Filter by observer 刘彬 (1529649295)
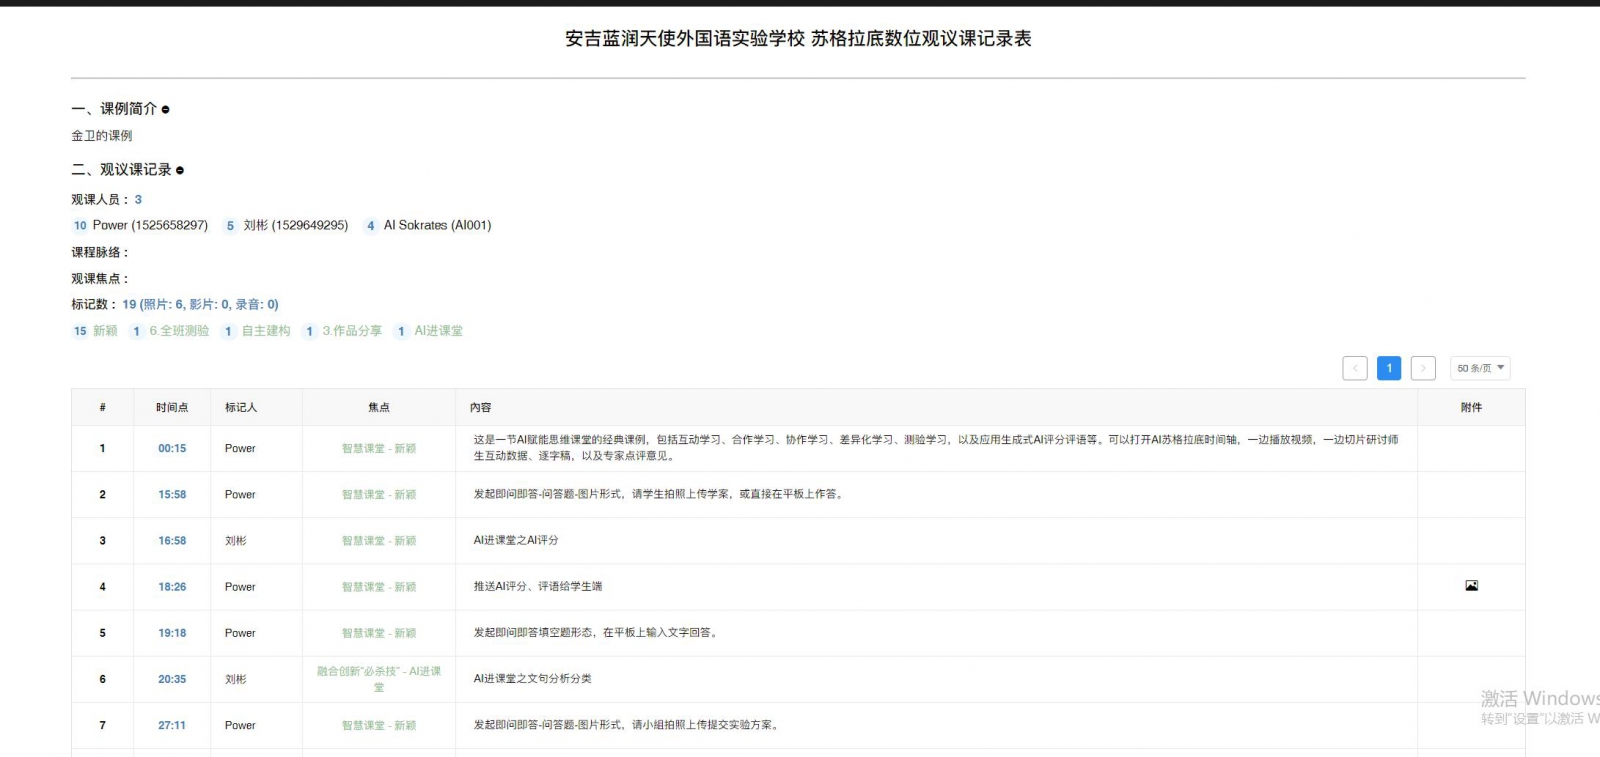Image resolution: width=1600 pixels, height=757 pixels. [295, 226]
